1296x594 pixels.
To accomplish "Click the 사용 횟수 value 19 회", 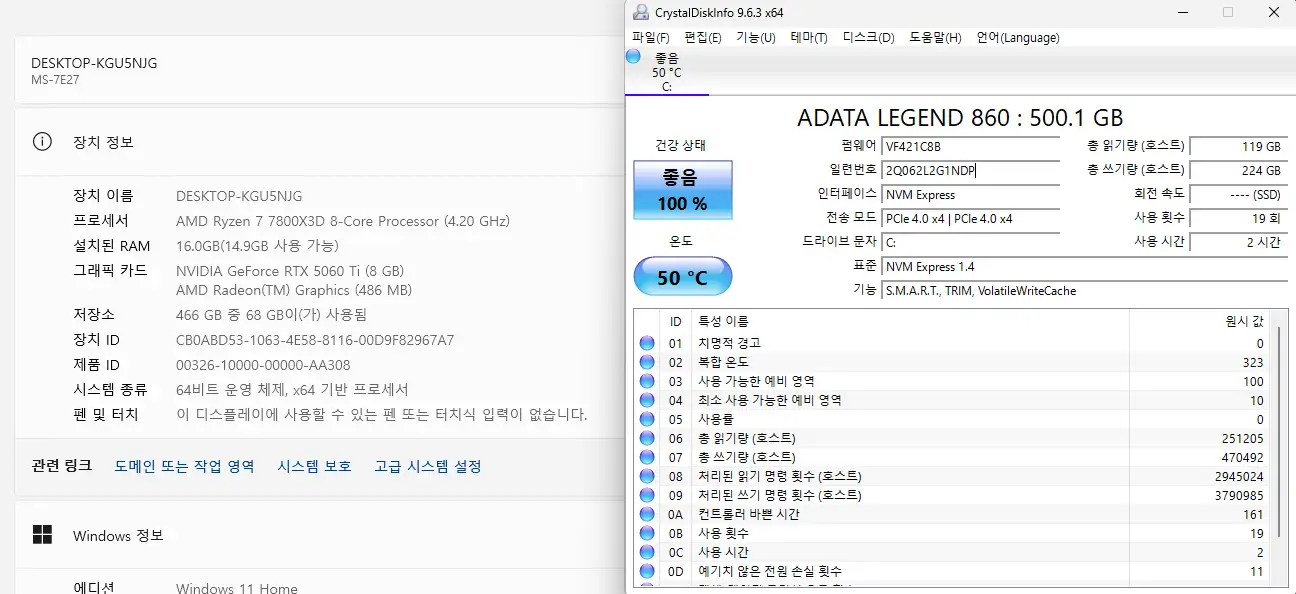I will [1238, 219].
